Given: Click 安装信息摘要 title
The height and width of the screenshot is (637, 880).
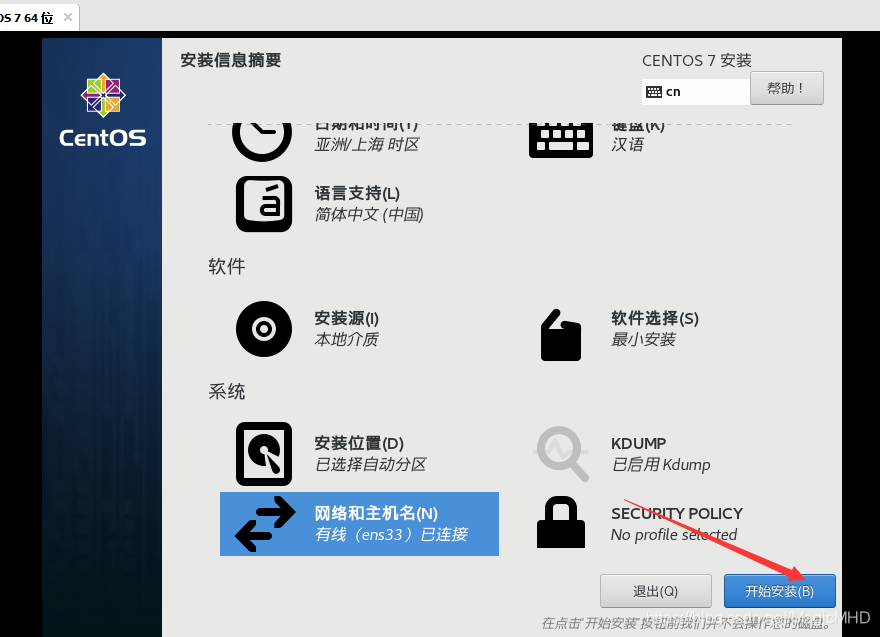Looking at the screenshot, I should click(231, 60).
